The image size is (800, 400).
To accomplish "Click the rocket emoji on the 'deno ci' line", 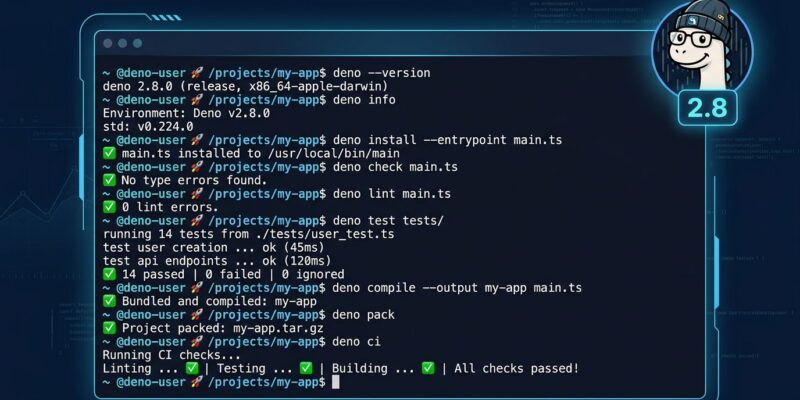I will (196, 341).
